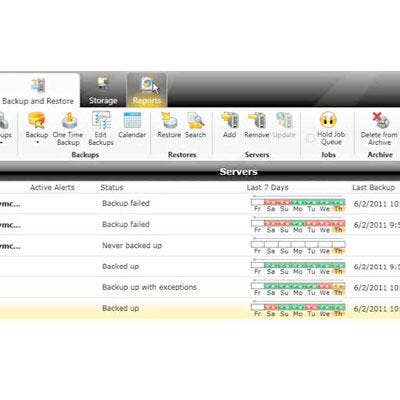The width and height of the screenshot is (400, 400).
Task: Click the Restore icon
Action: click(169, 125)
